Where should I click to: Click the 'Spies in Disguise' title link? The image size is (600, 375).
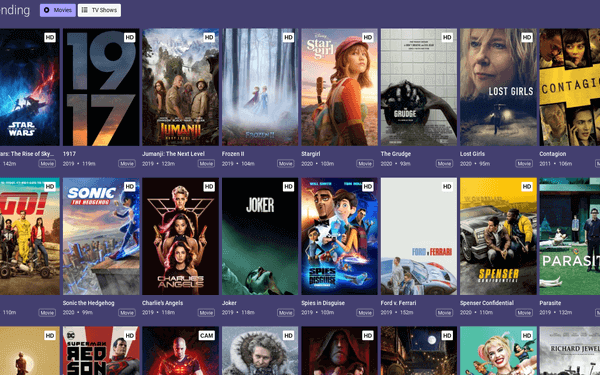[323, 303]
